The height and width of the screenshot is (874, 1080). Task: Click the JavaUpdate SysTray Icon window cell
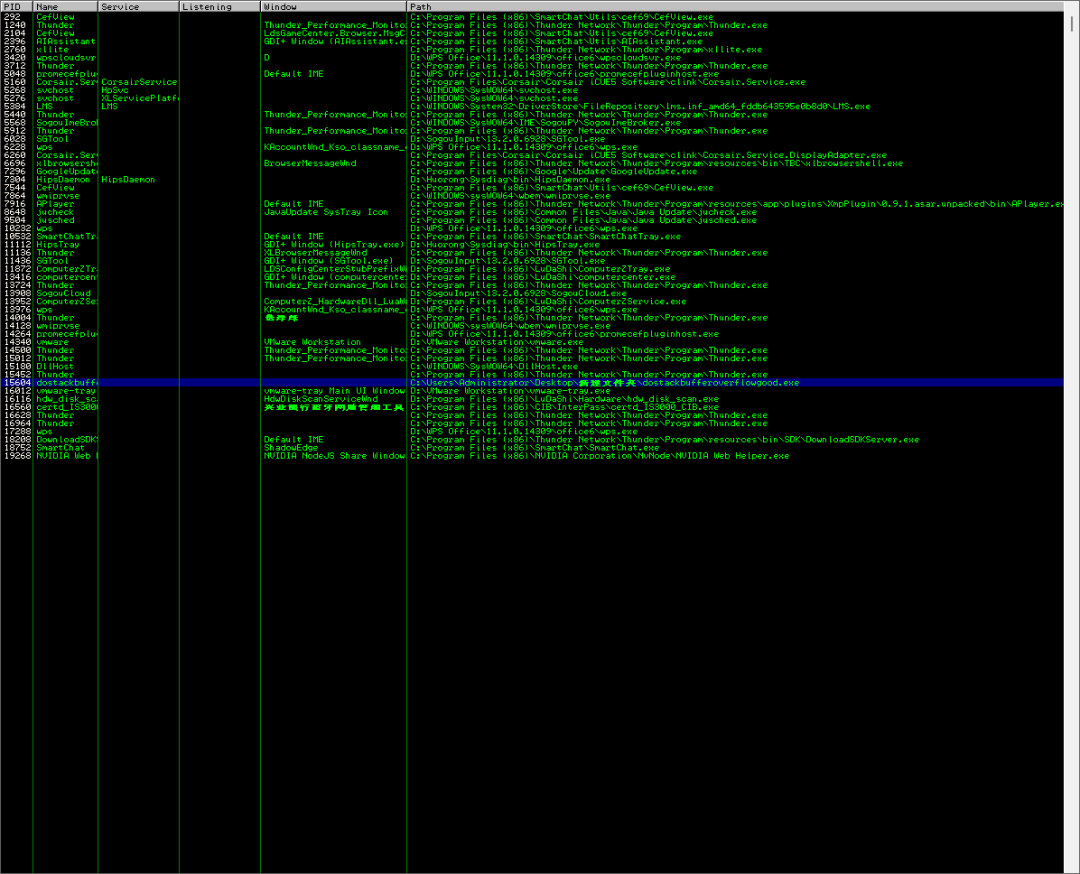pos(326,212)
